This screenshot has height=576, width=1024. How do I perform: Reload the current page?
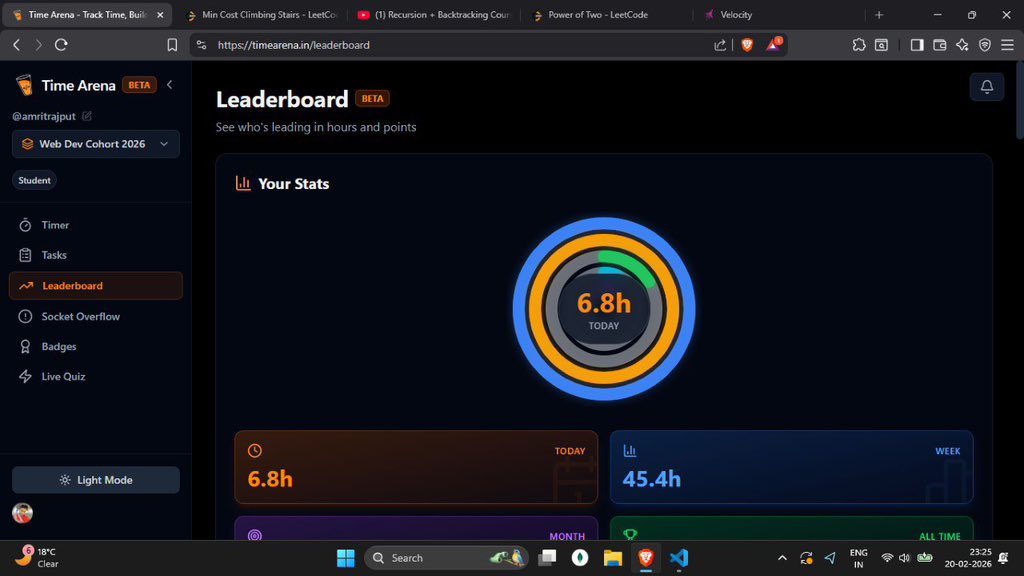[x=61, y=44]
